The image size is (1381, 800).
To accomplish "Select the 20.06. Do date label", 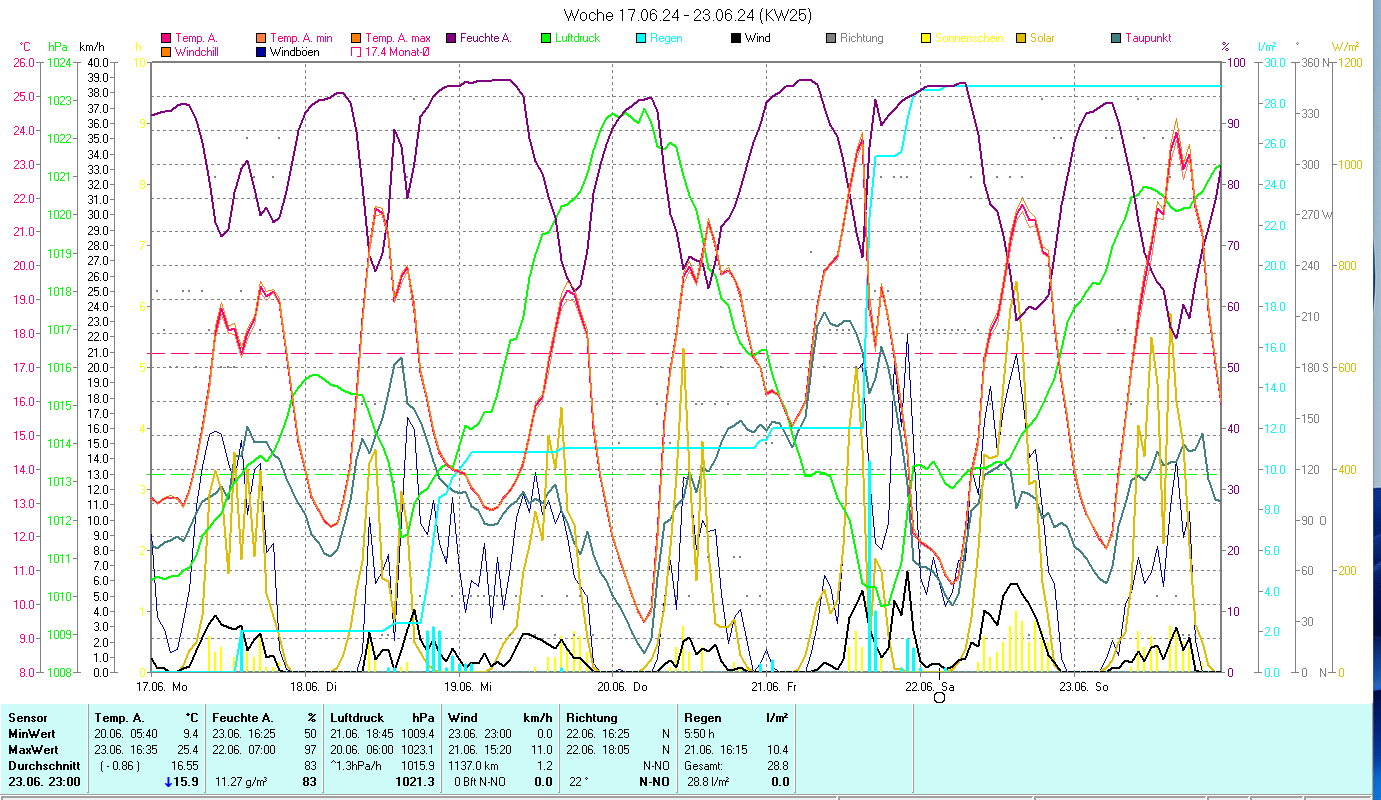I will [622, 687].
